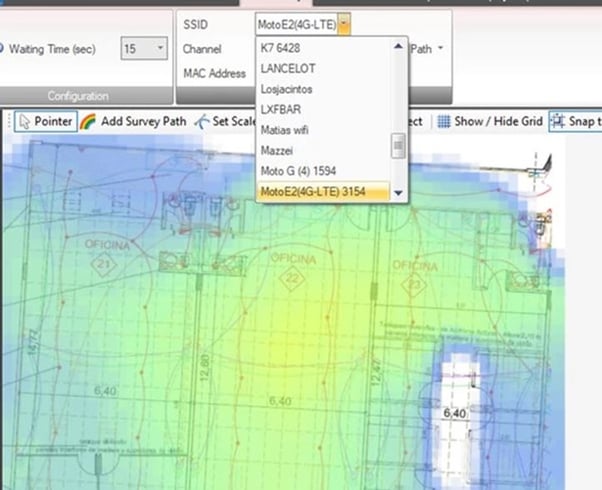602x490 pixels.
Task: Click scroll up arrow in SSID list
Action: (x=398, y=46)
